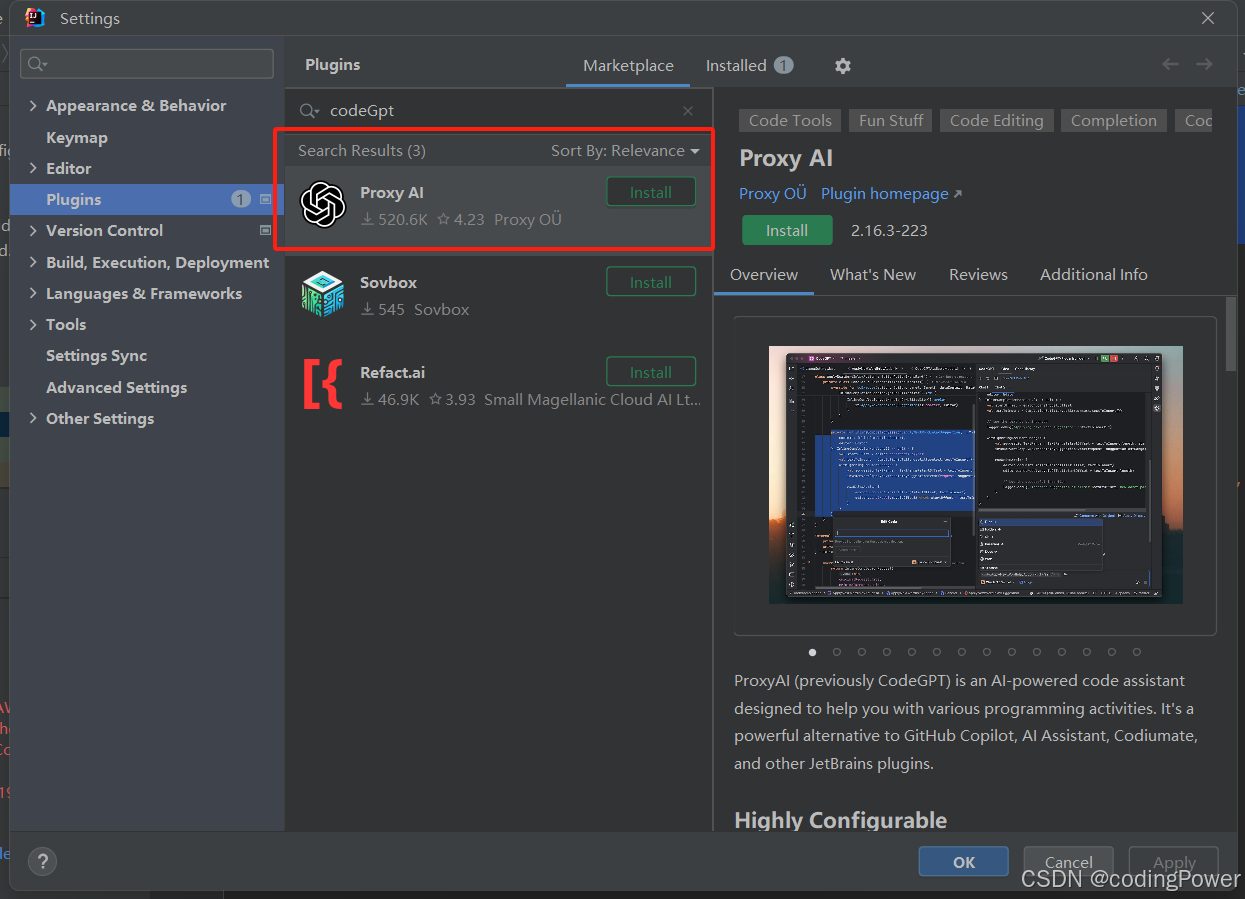
Task: Open the Additional Info tab
Action: click(1094, 274)
